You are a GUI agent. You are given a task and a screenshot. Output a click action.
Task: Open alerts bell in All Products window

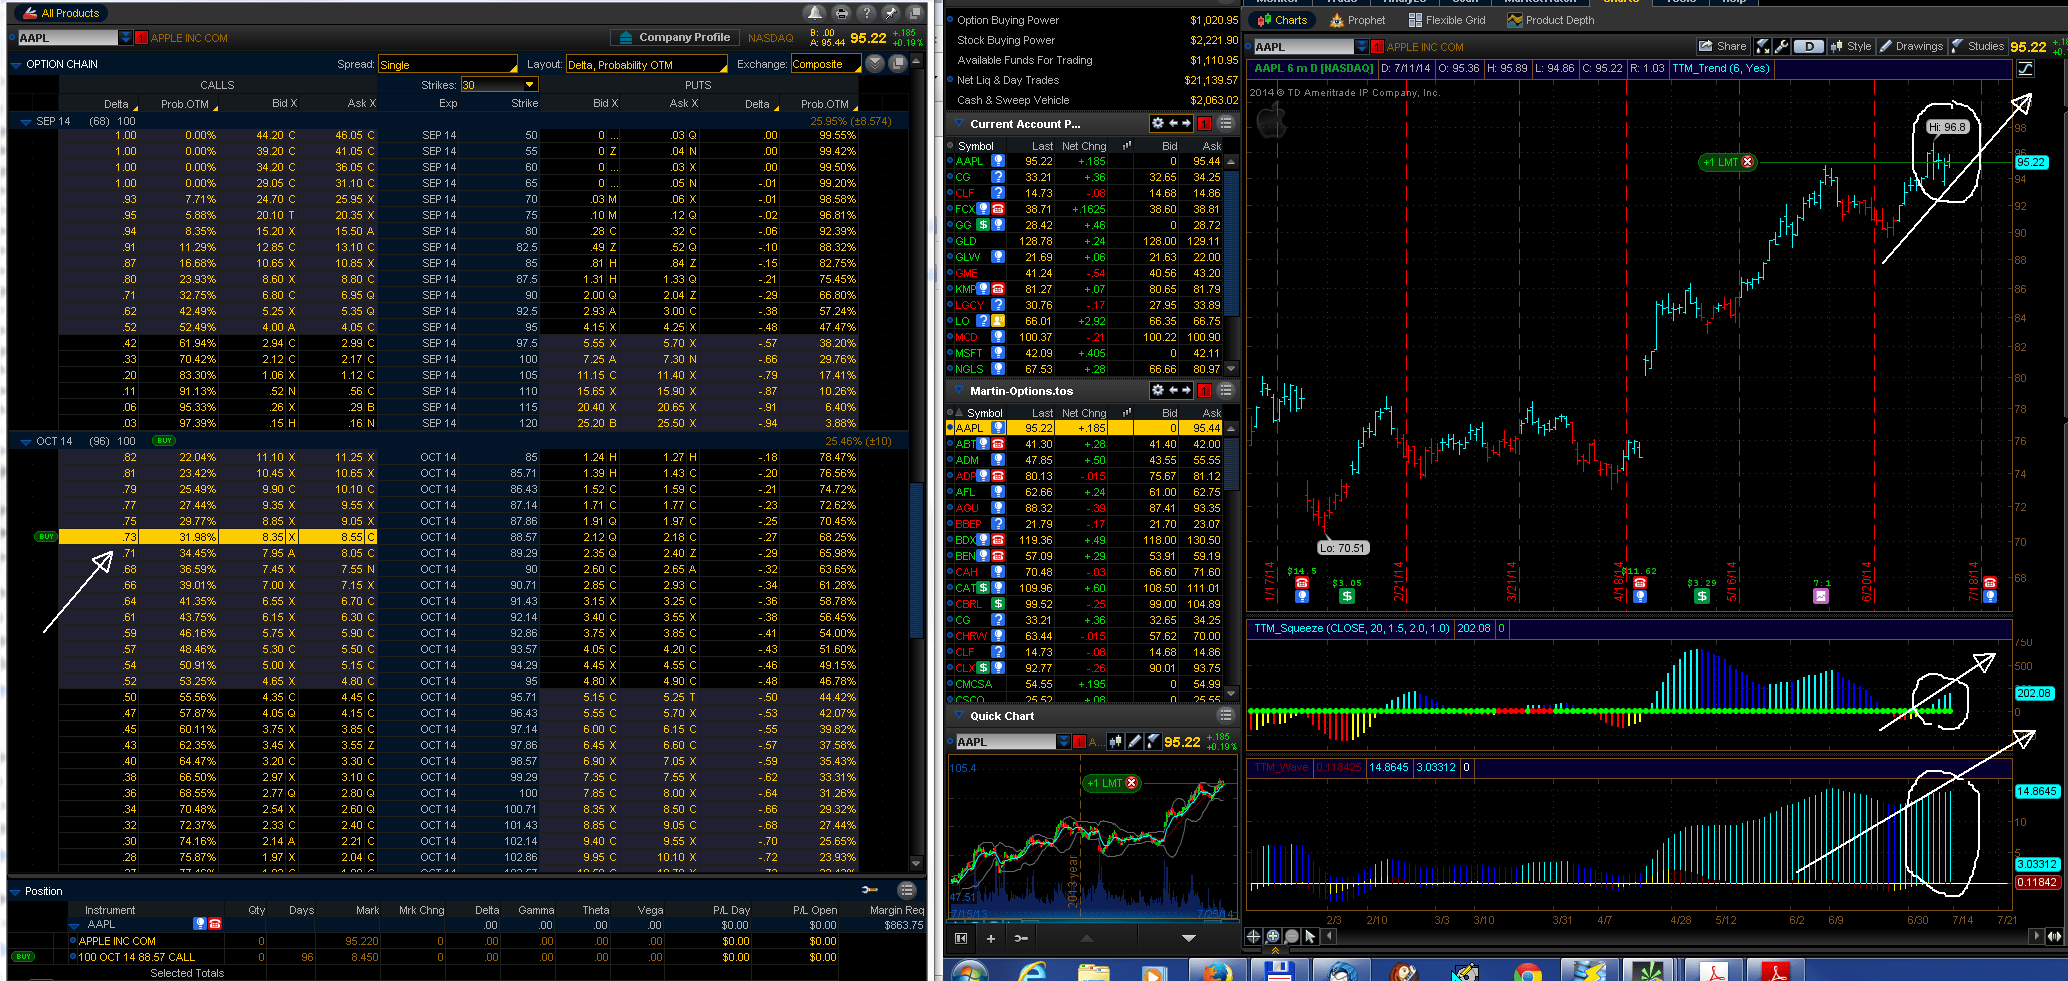pyautogui.click(x=816, y=13)
